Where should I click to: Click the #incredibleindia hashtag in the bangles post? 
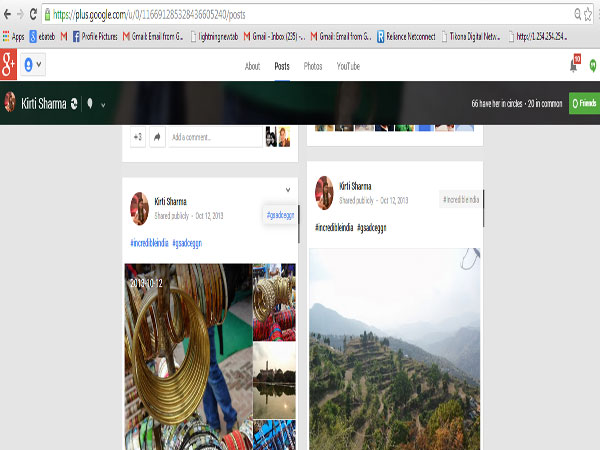[x=149, y=243]
